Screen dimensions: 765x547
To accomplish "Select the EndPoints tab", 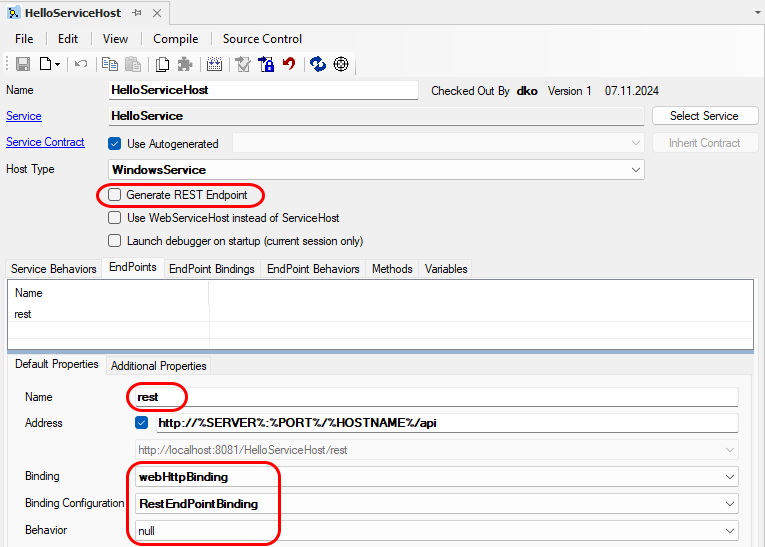I will coord(133,267).
